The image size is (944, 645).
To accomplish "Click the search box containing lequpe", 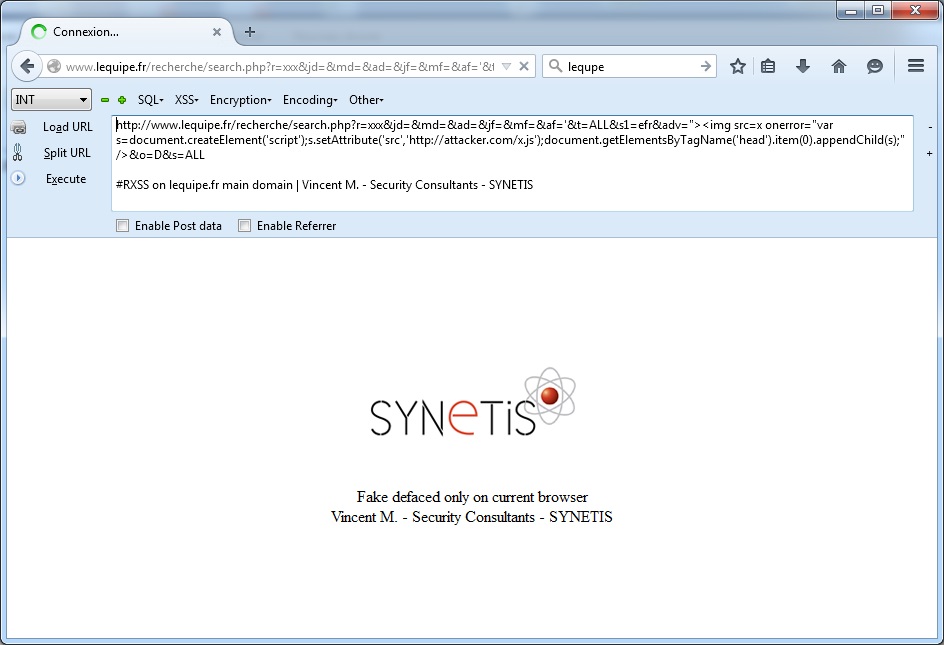I will point(629,66).
